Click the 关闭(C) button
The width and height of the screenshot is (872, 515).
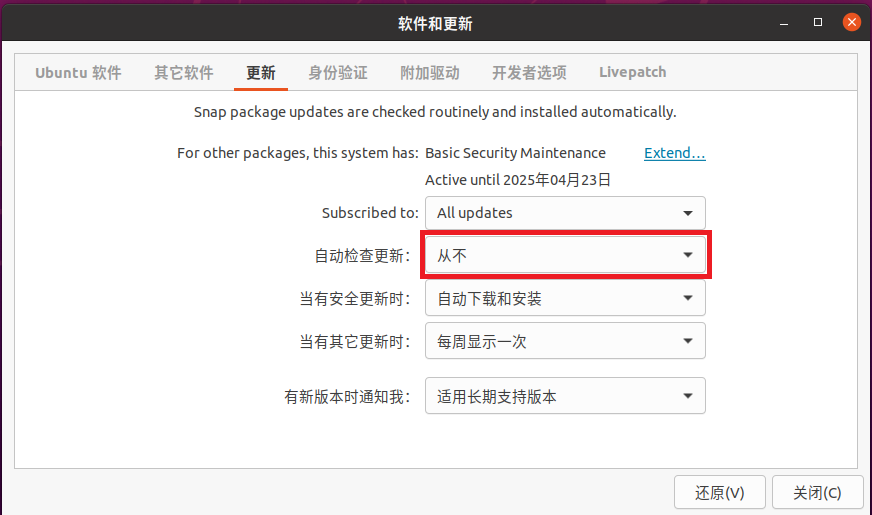[817, 492]
